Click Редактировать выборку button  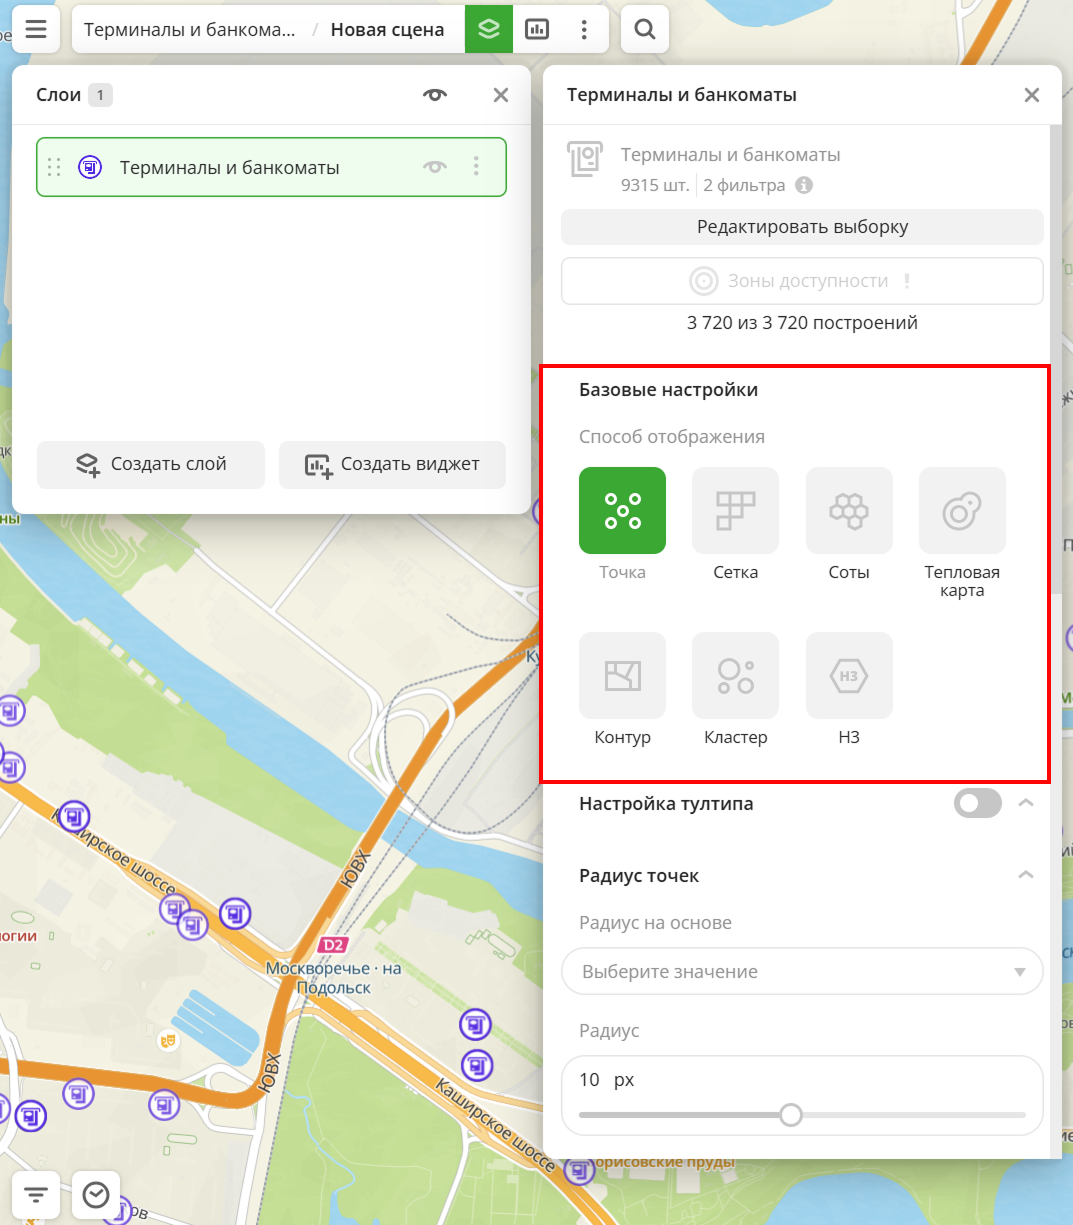tap(802, 227)
